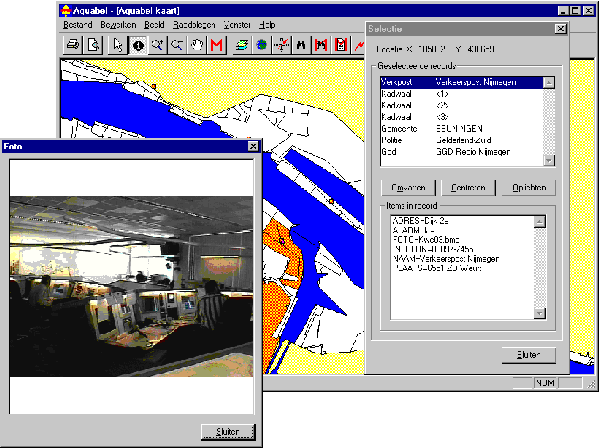The height and width of the screenshot is (448, 599).
Task: Click the Sluiten button in Foto window
Action: click(x=228, y=432)
